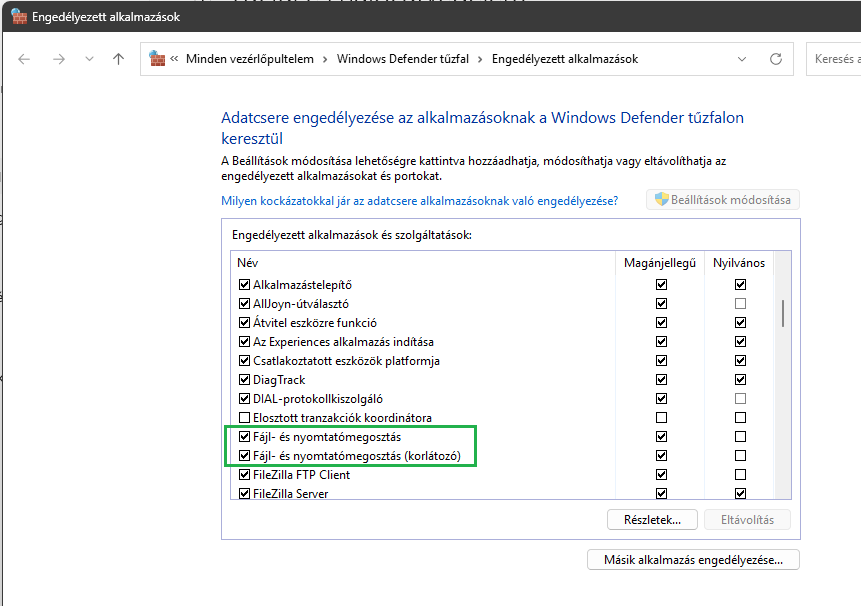
Task: Toggle Nyilvános checkbox for DIAL-protokollkiszolgáló
Action: point(740,399)
